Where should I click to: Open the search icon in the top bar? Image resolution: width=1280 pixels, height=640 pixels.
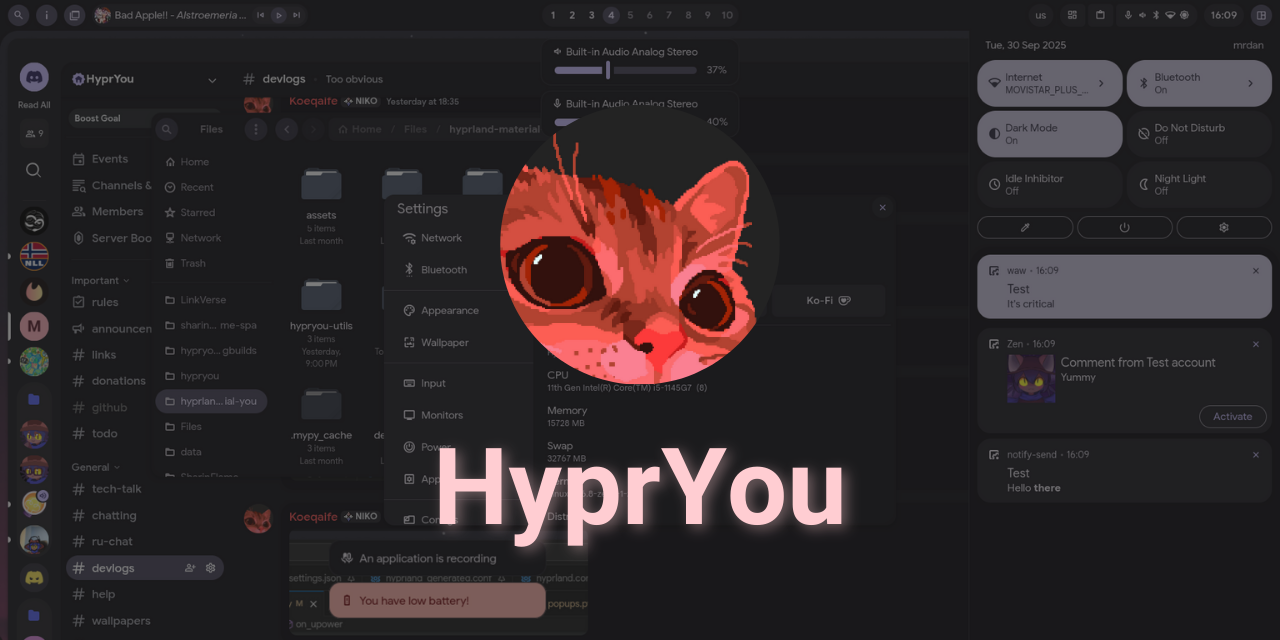point(21,15)
